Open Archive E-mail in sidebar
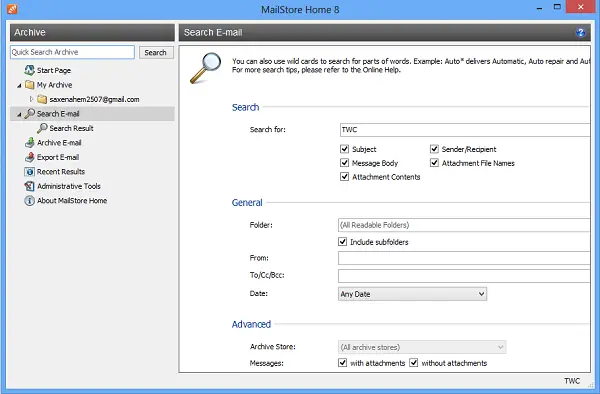The height and width of the screenshot is (394, 600). (x=59, y=143)
